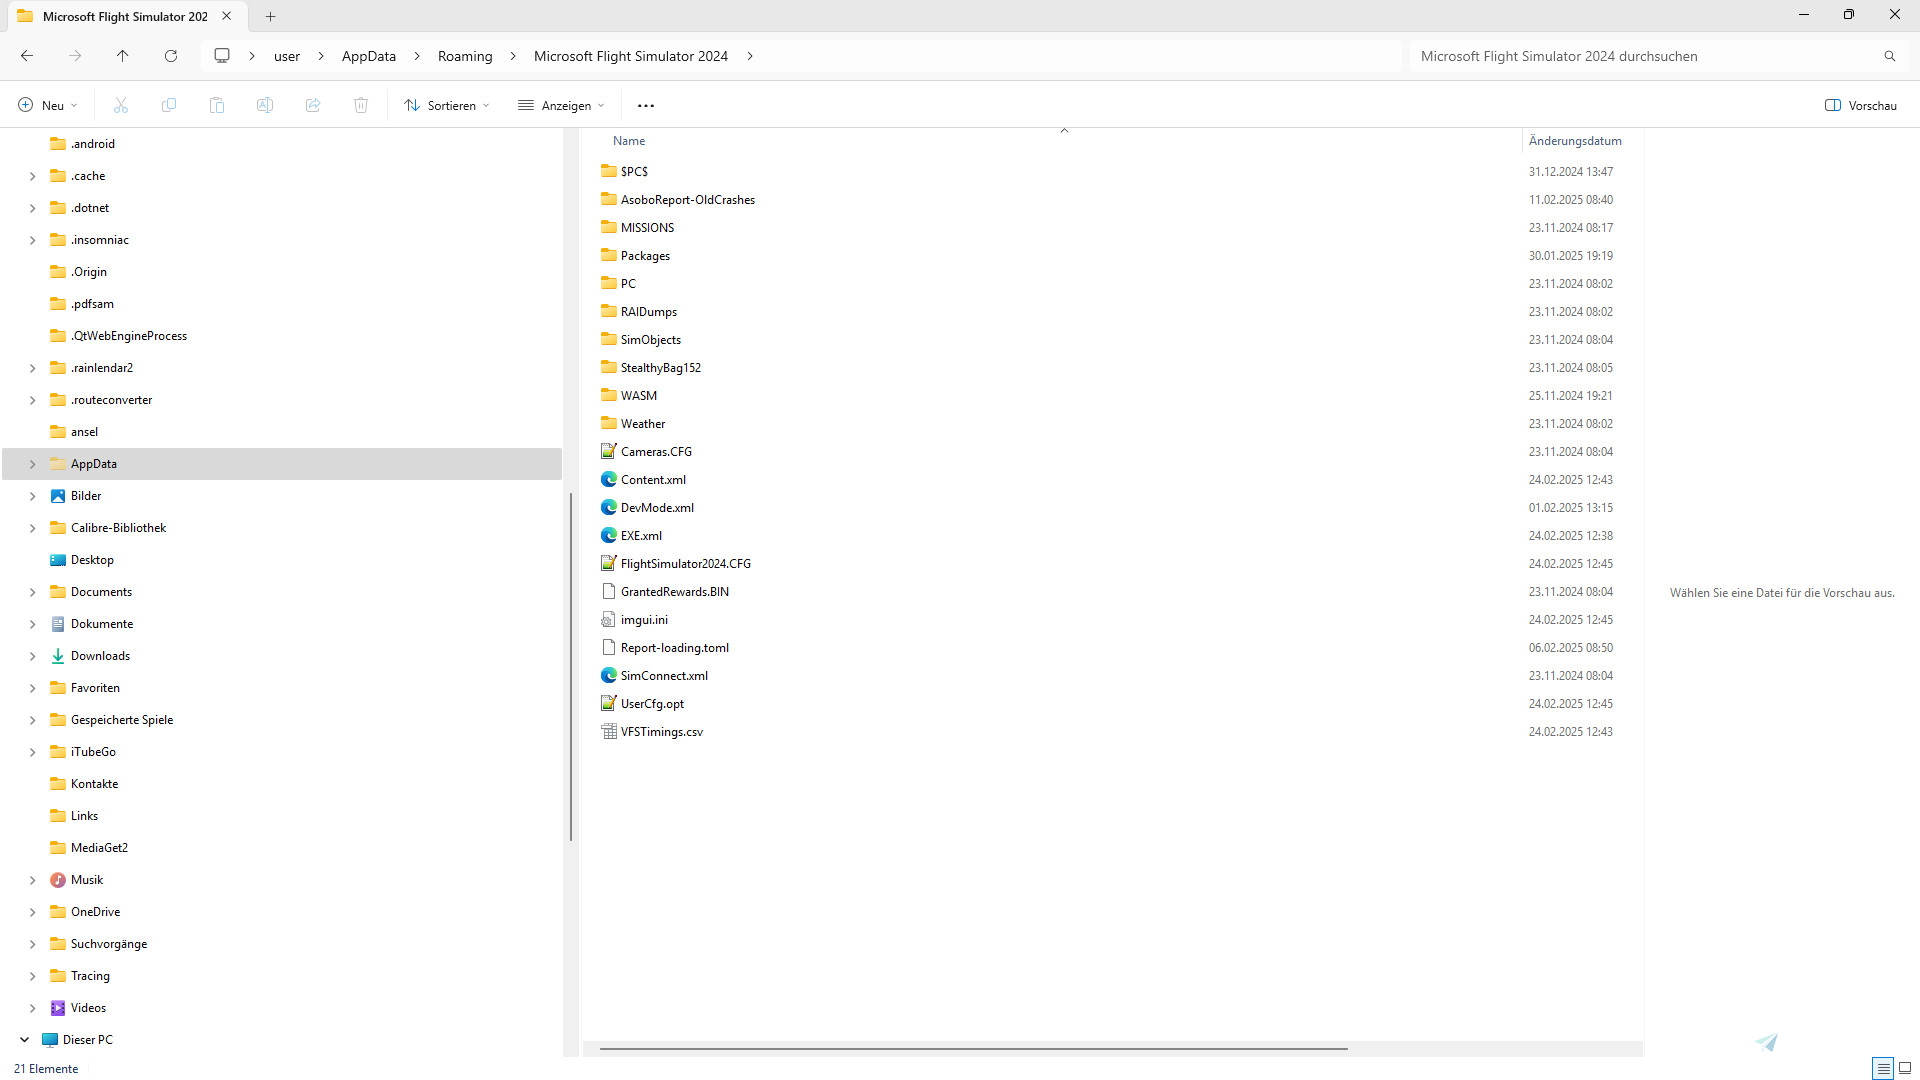Rename using the rename icon

[x=264, y=105]
